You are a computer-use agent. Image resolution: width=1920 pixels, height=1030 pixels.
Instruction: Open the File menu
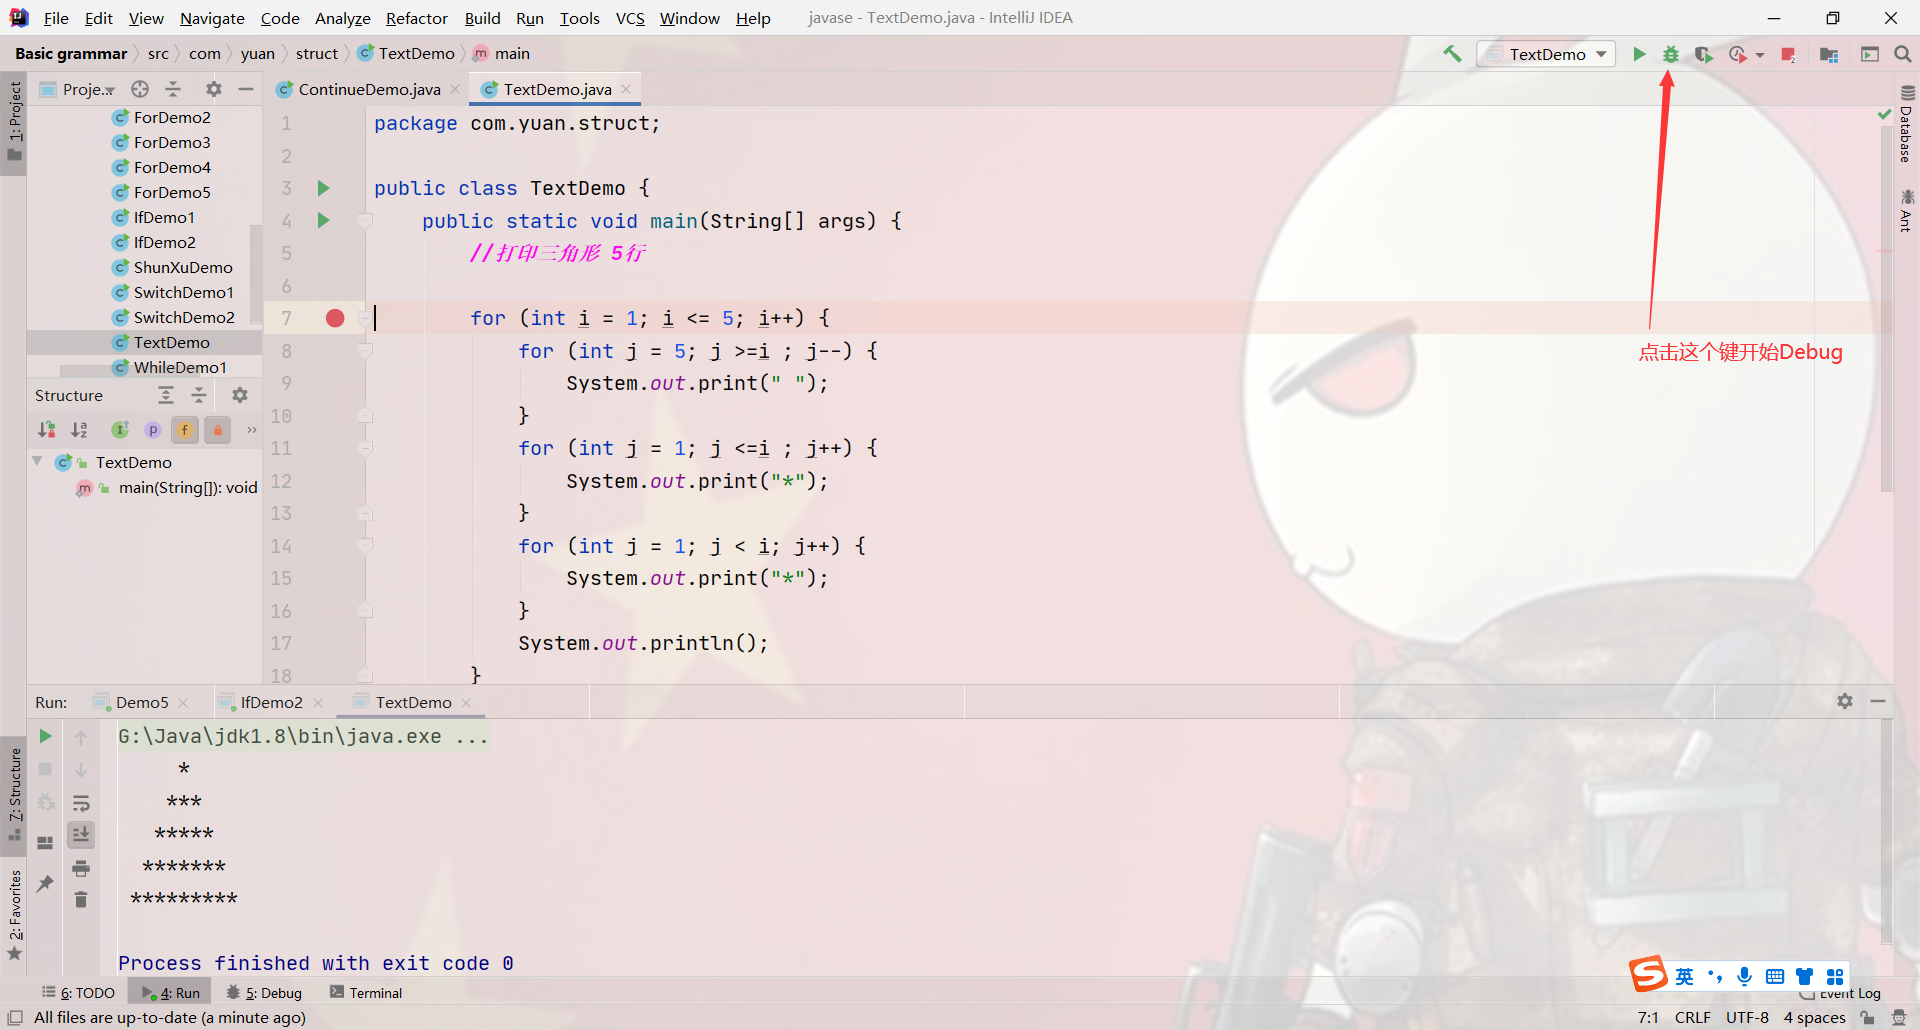(x=56, y=18)
